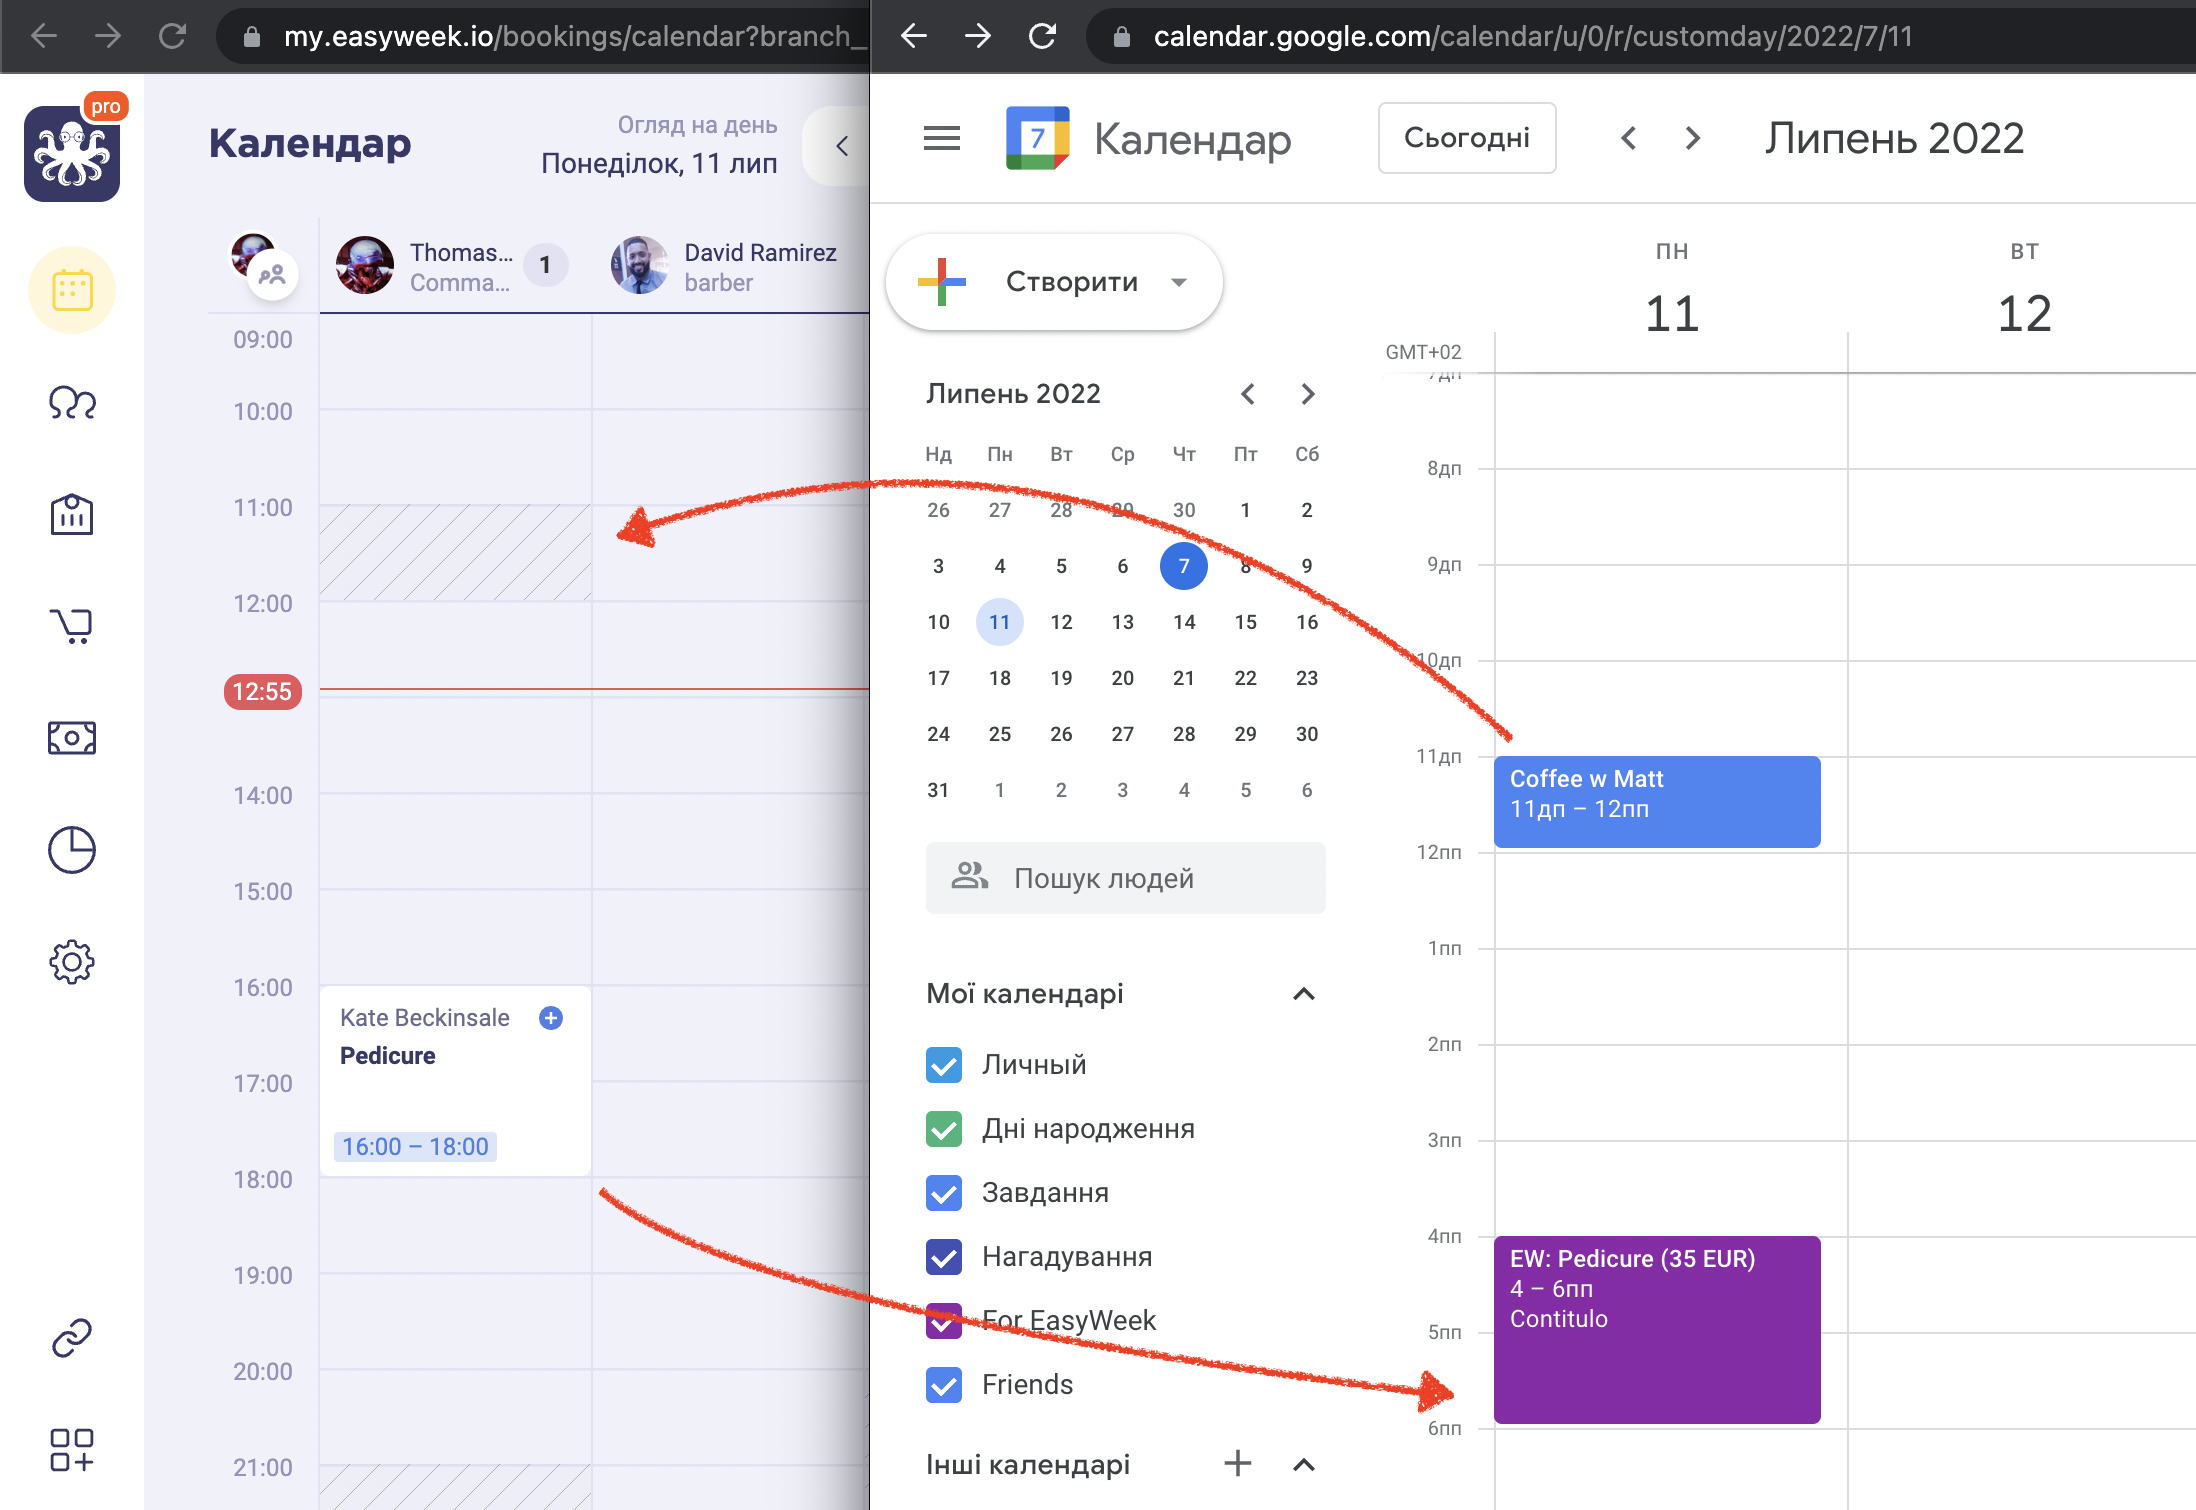
Task: Go to previous month in mini calendar
Action: point(1248,394)
